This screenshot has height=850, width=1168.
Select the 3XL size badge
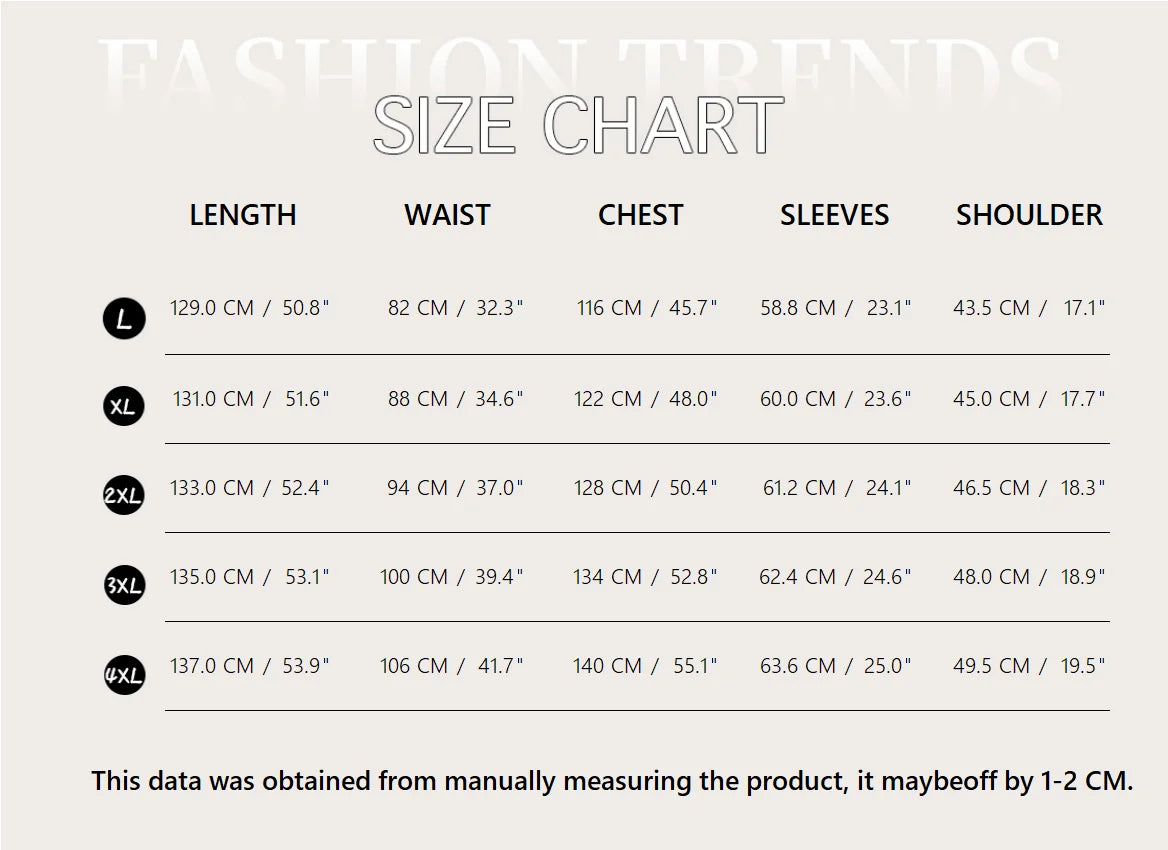[124, 585]
